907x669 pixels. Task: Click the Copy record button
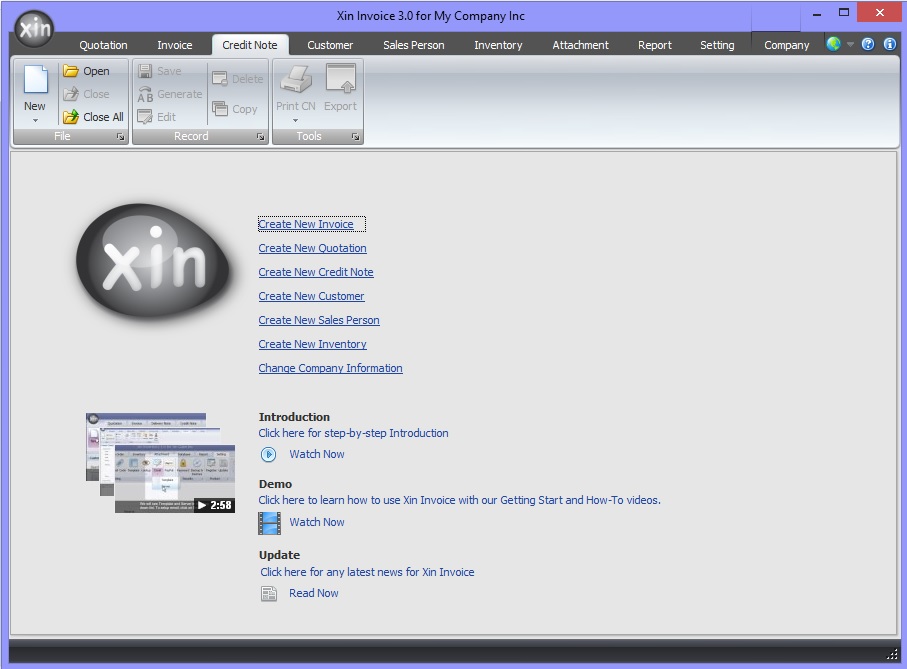click(x=235, y=109)
